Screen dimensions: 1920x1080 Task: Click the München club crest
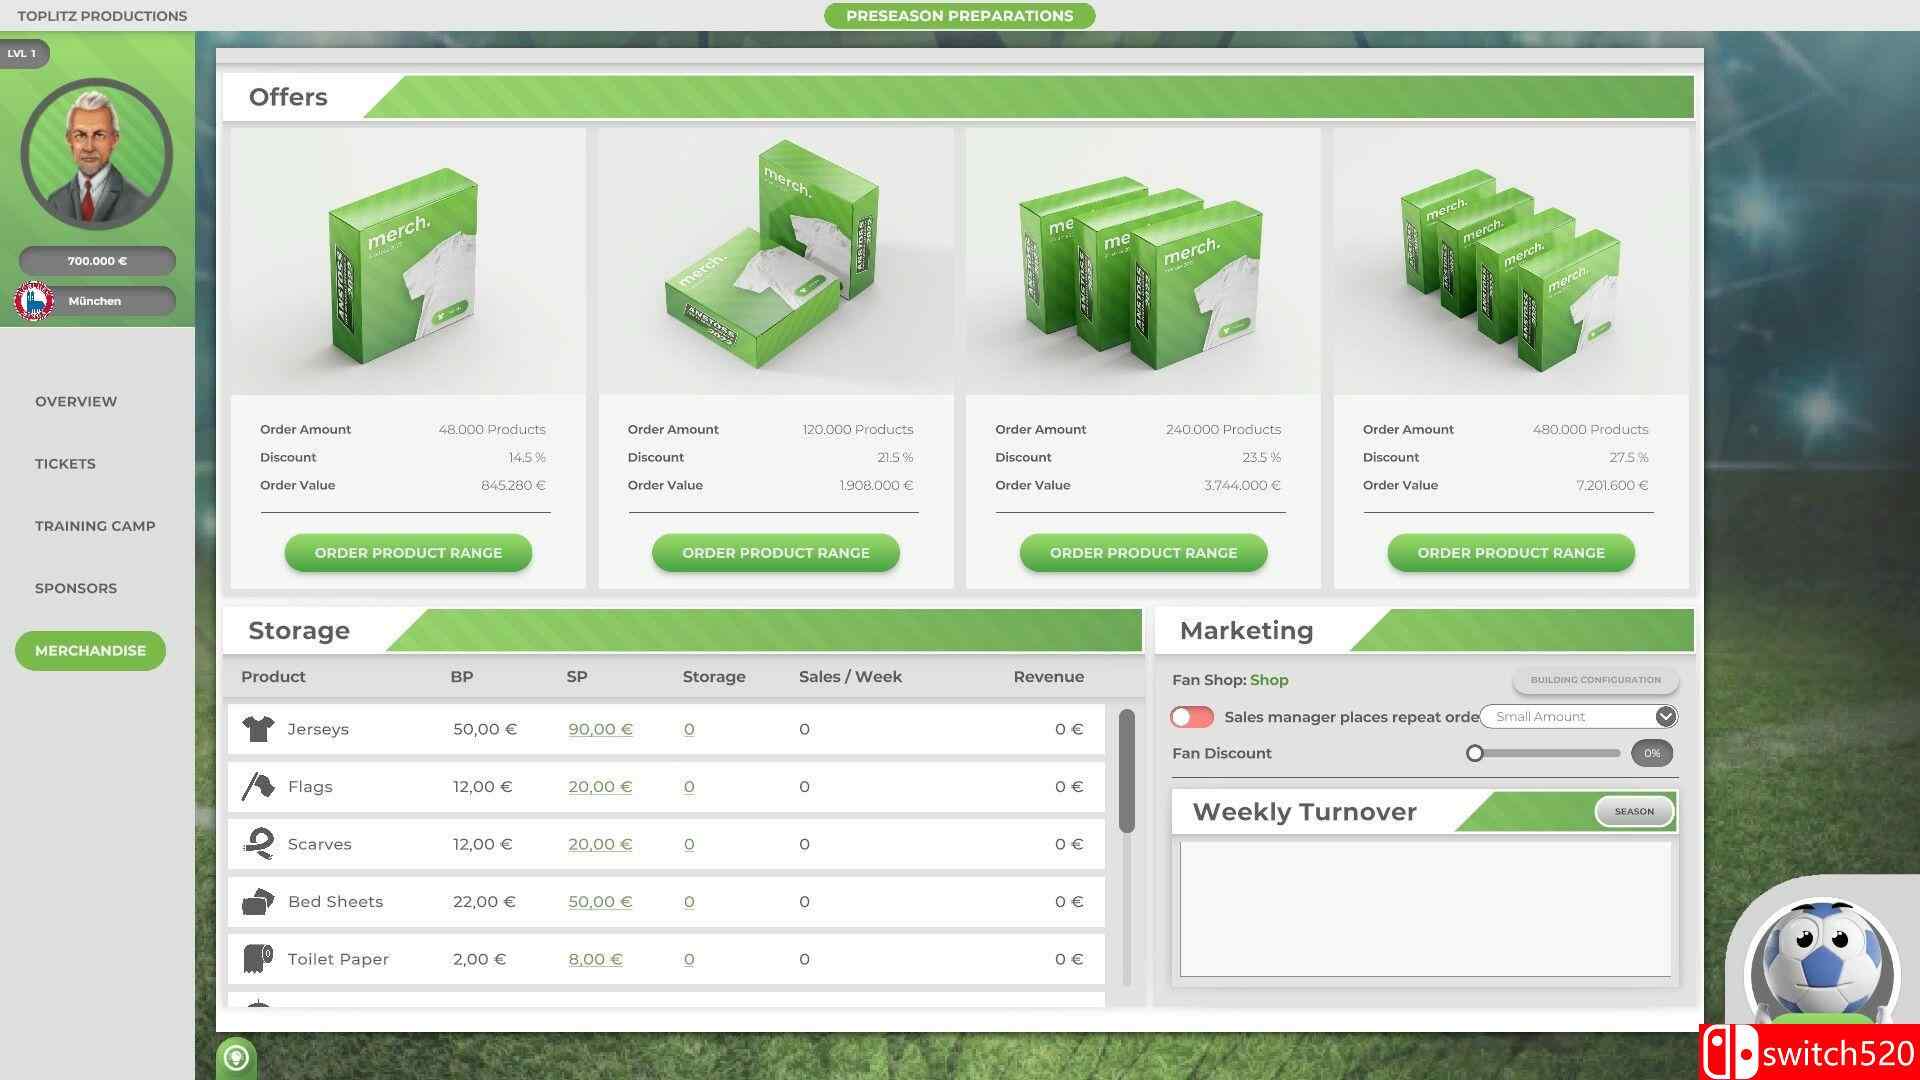click(34, 301)
